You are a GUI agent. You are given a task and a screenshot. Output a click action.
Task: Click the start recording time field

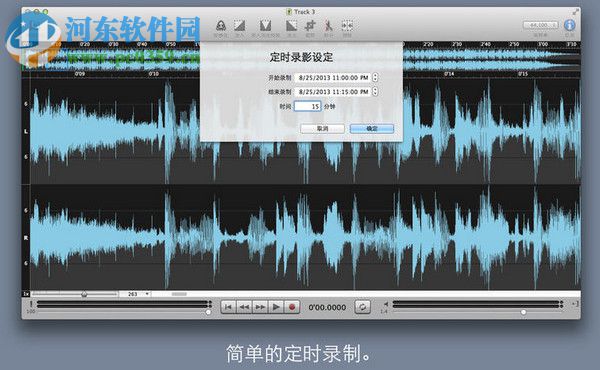(333, 78)
